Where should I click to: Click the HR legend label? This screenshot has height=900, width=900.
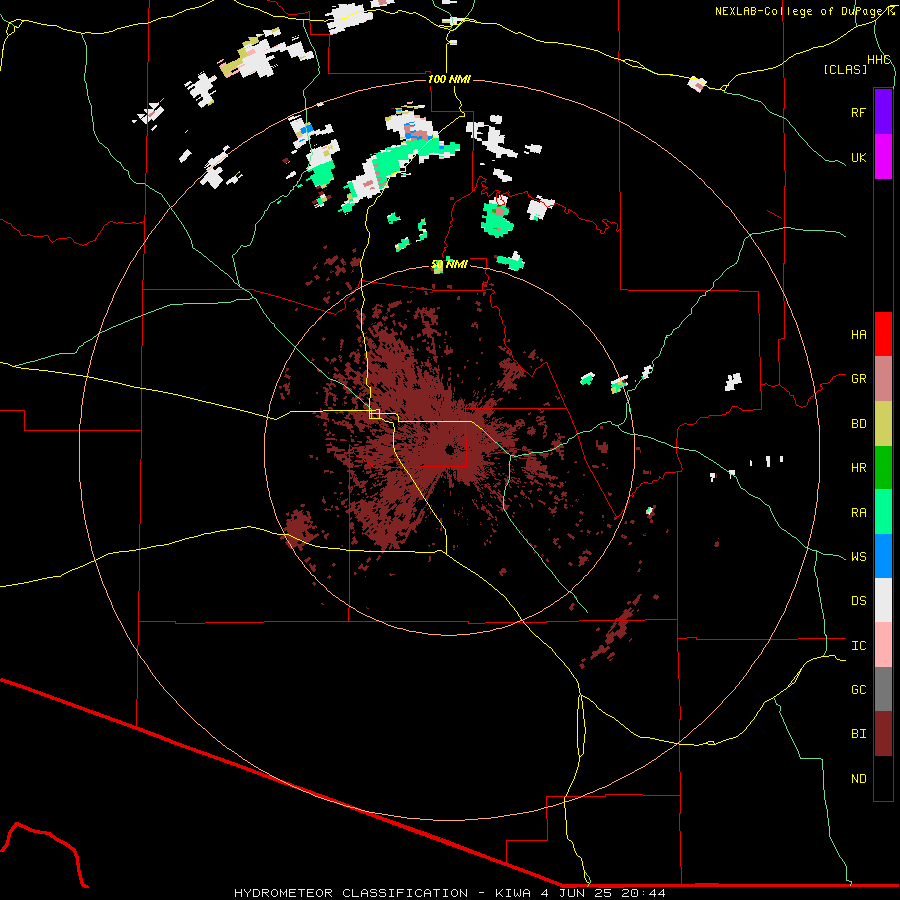858,468
